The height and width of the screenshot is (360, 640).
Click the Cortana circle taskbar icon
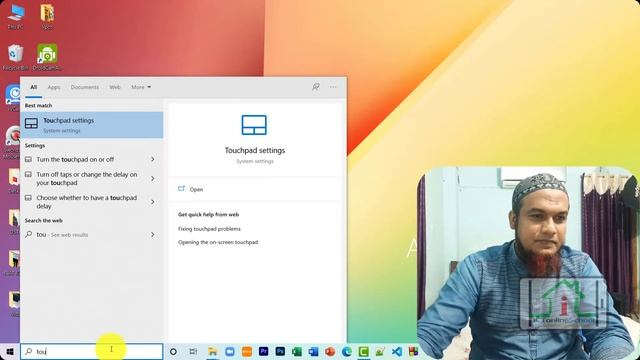click(173, 351)
